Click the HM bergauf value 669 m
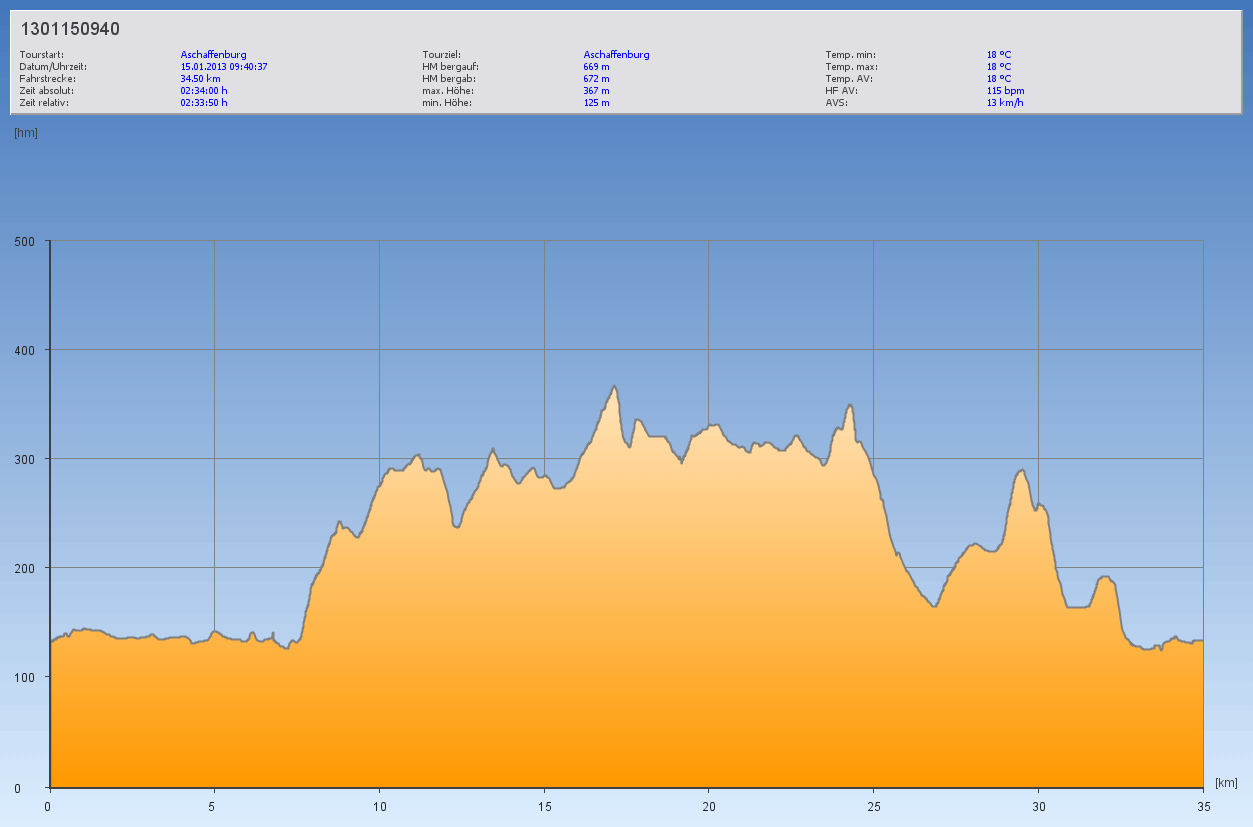The height and width of the screenshot is (827, 1253). pos(596,67)
